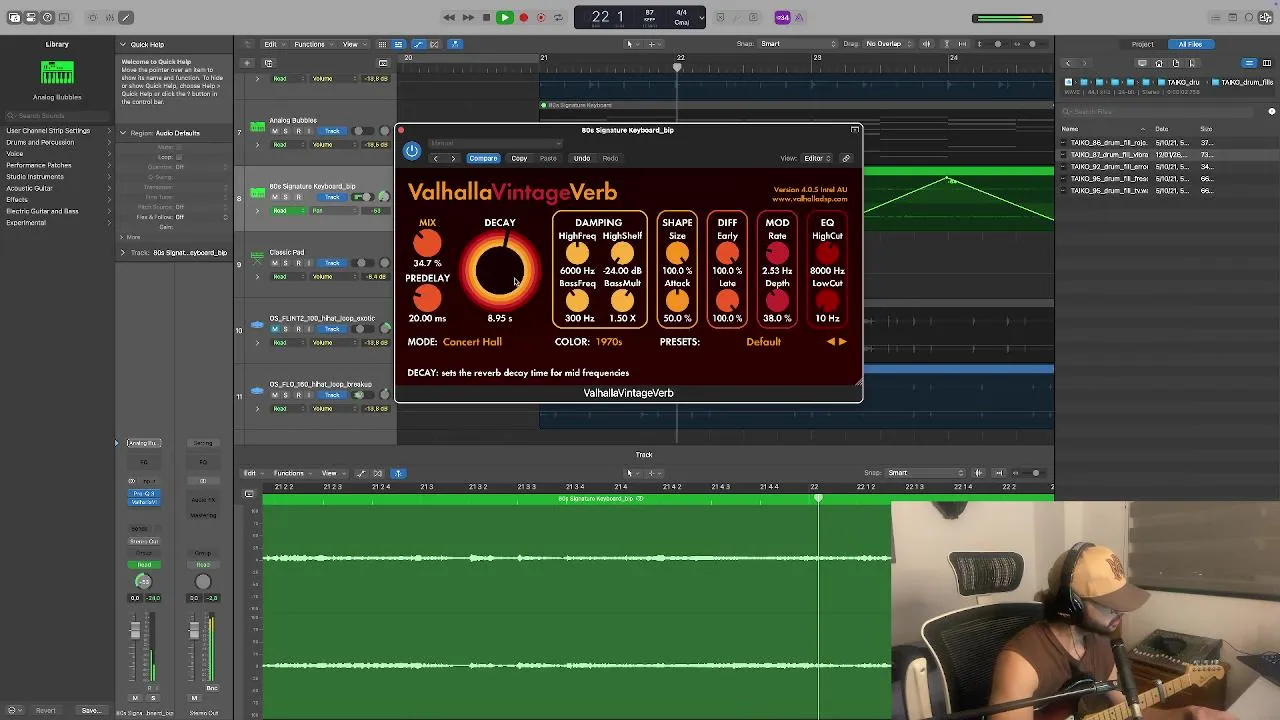This screenshot has width=1280, height=720.
Task: Click the Revert button in Library
Action: coord(45,711)
